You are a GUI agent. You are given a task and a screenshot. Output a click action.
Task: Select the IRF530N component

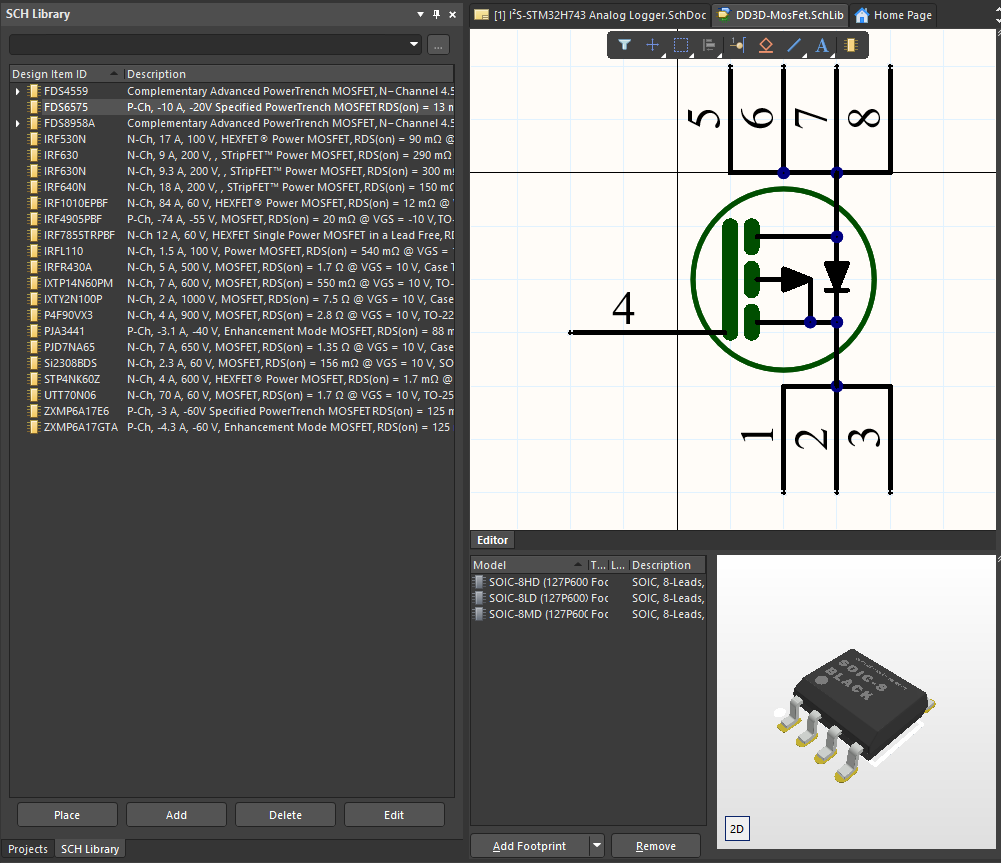232,139
